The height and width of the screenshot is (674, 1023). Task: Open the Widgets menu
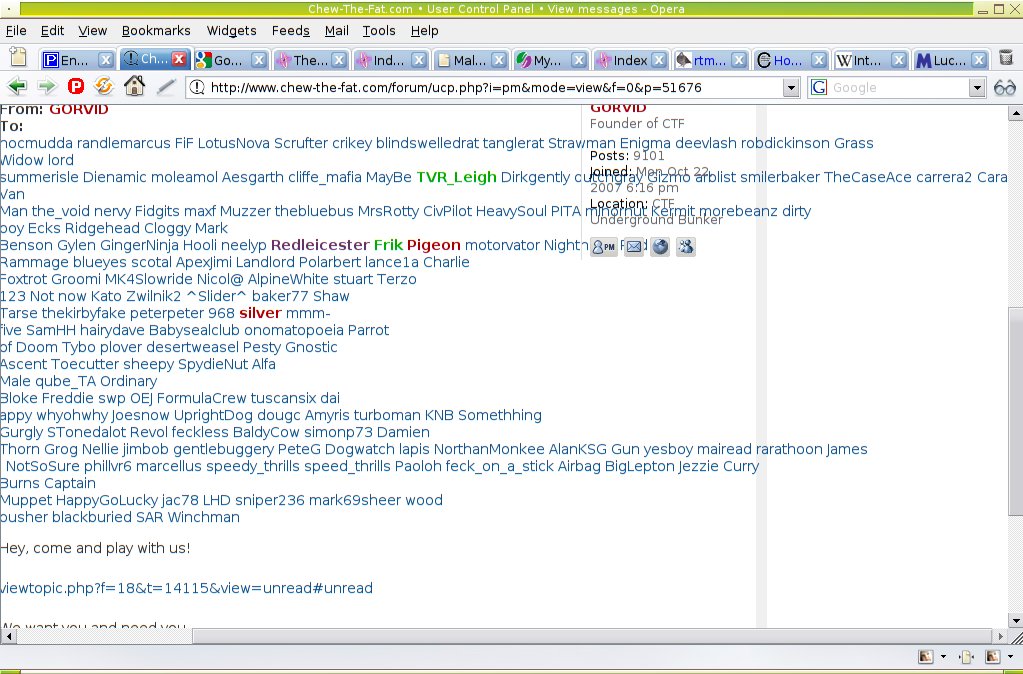[231, 31]
